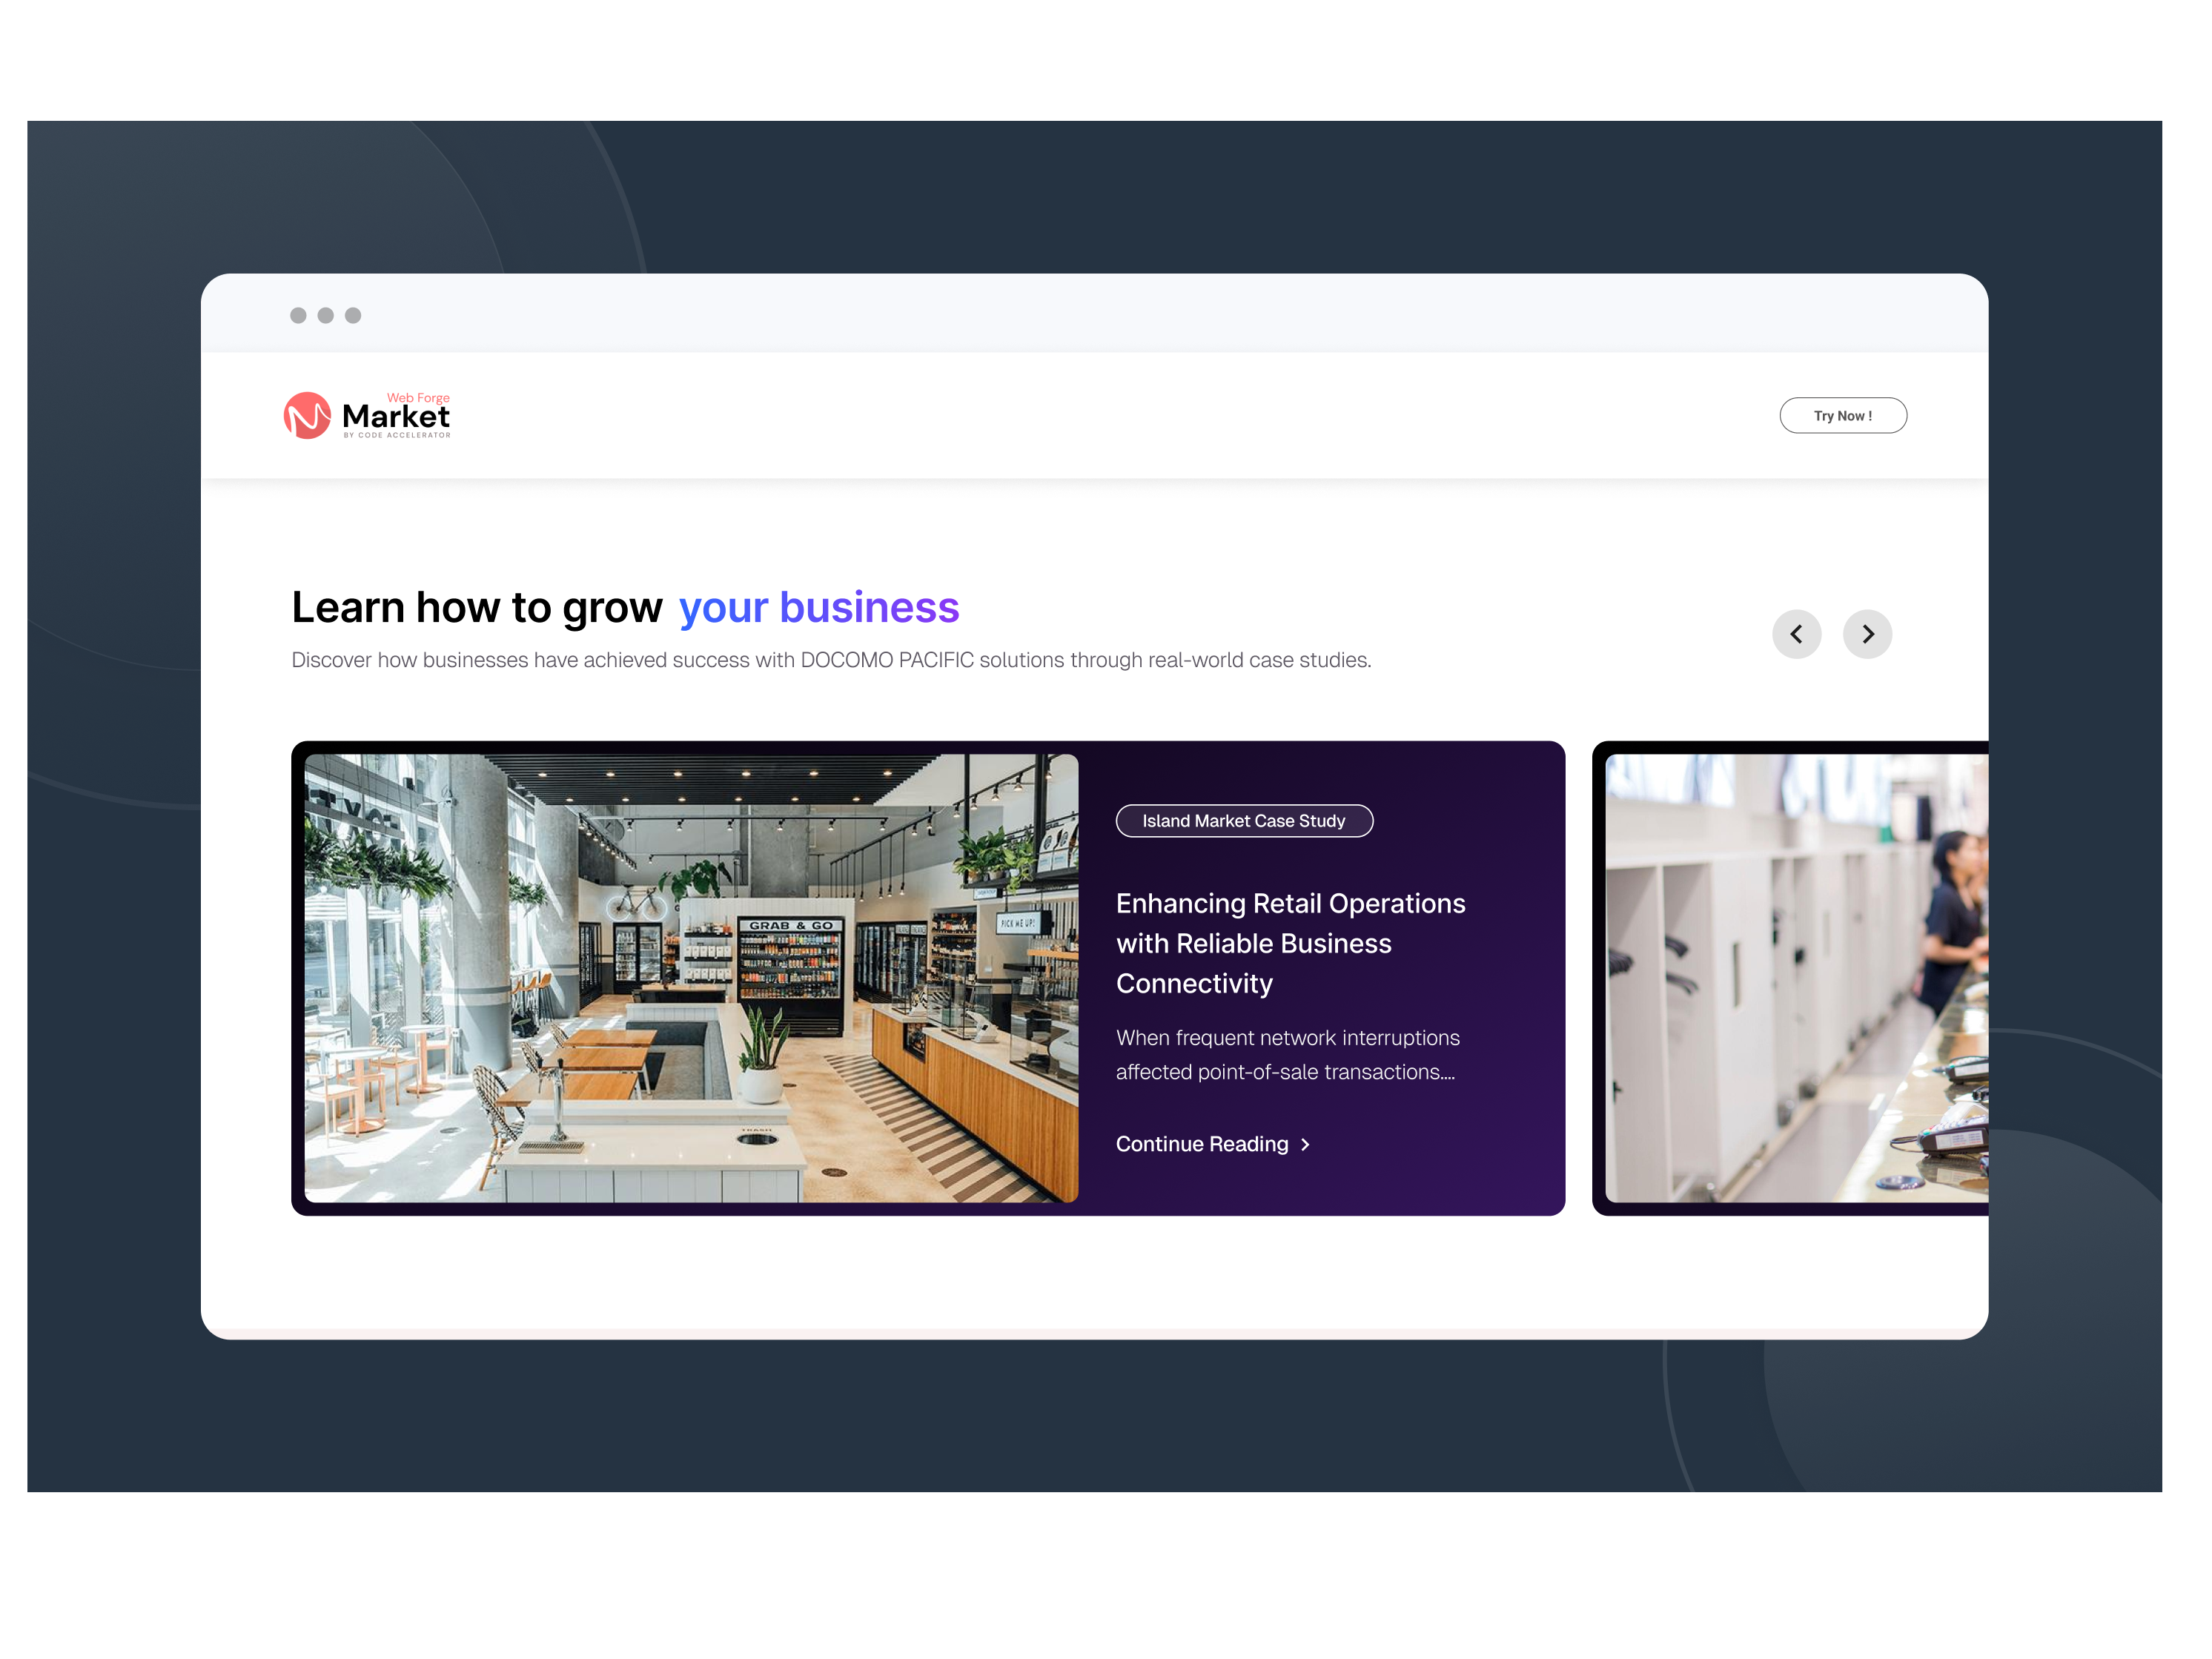Go to previous case study with left arrow
Screen dimensions: 2212x1659
pyautogui.click(x=1796, y=634)
